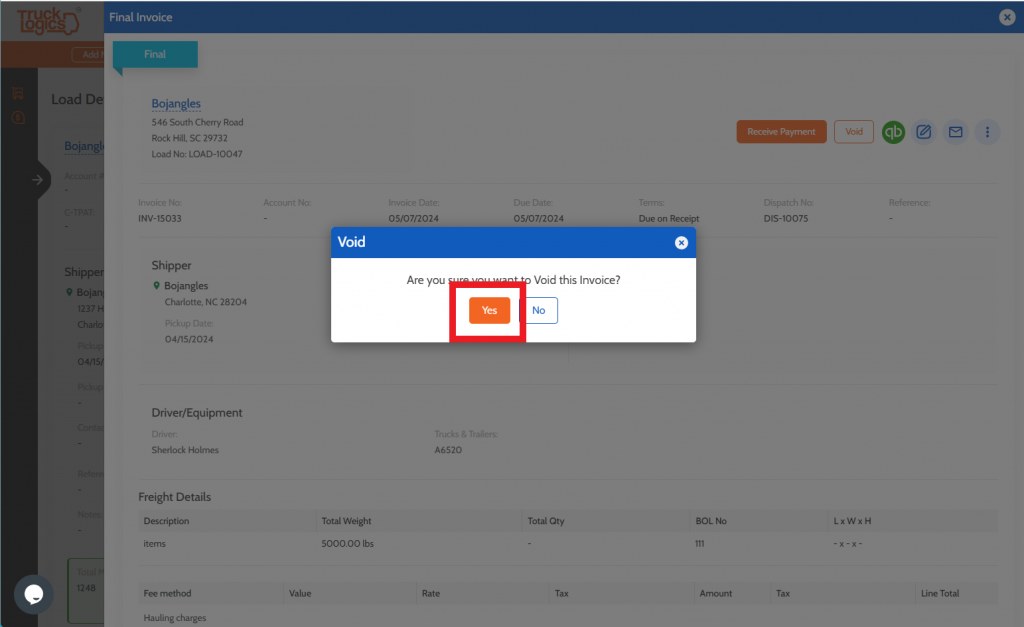This screenshot has height=627, width=1024.
Task: Click the green QuickBooks icon
Action: (x=893, y=132)
